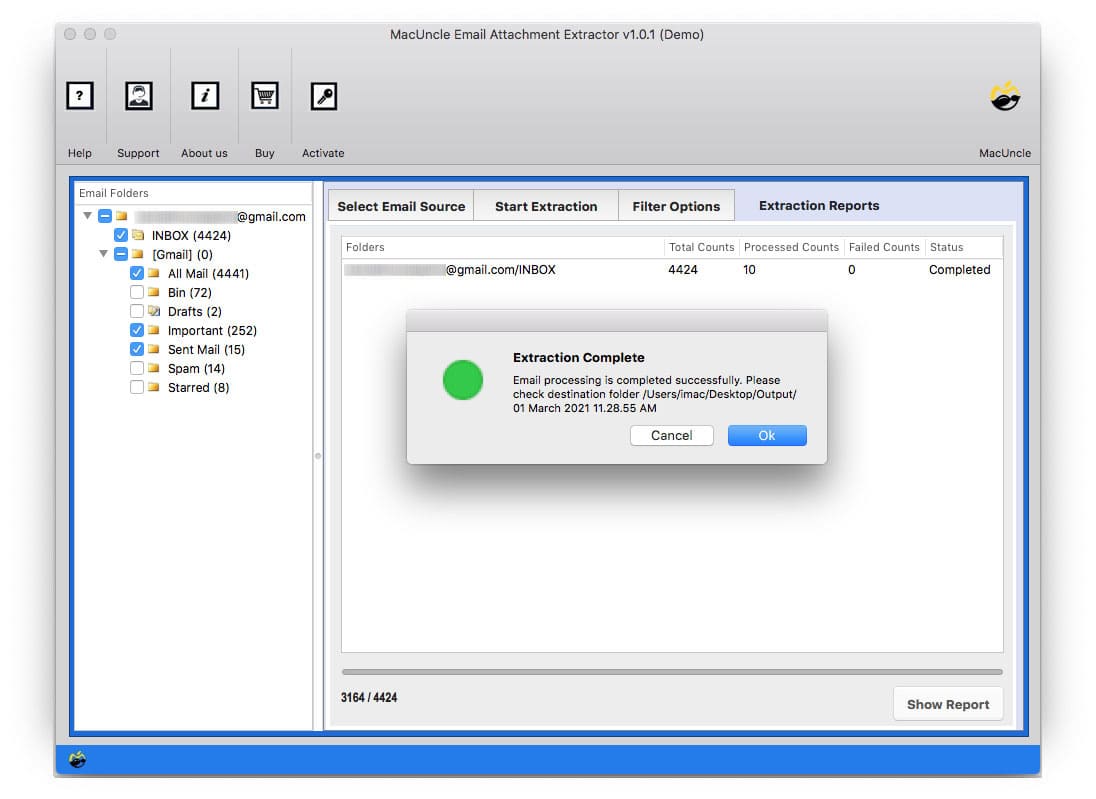The height and width of the screenshot is (799, 1096).
Task: Check the Spam (14) checkbox
Action: tap(137, 368)
